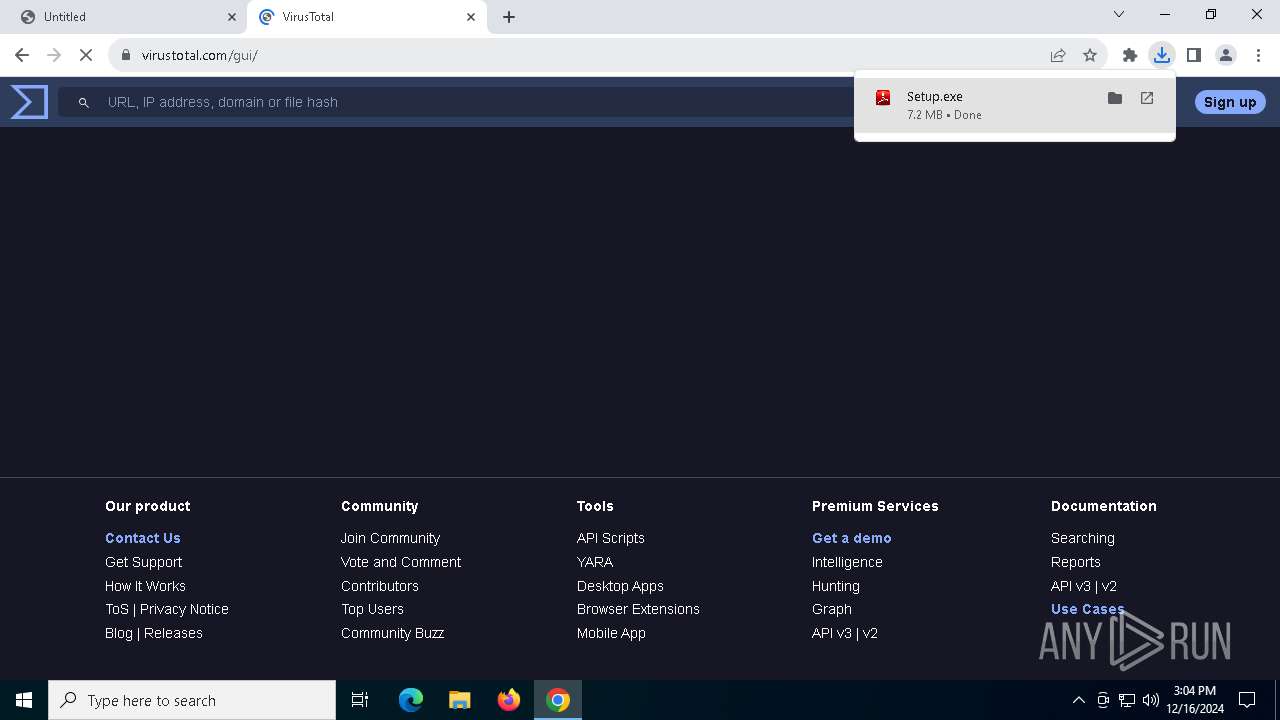1280x720 pixels.
Task: Open Get Support link
Action: pyautogui.click(x=143, y=562)
